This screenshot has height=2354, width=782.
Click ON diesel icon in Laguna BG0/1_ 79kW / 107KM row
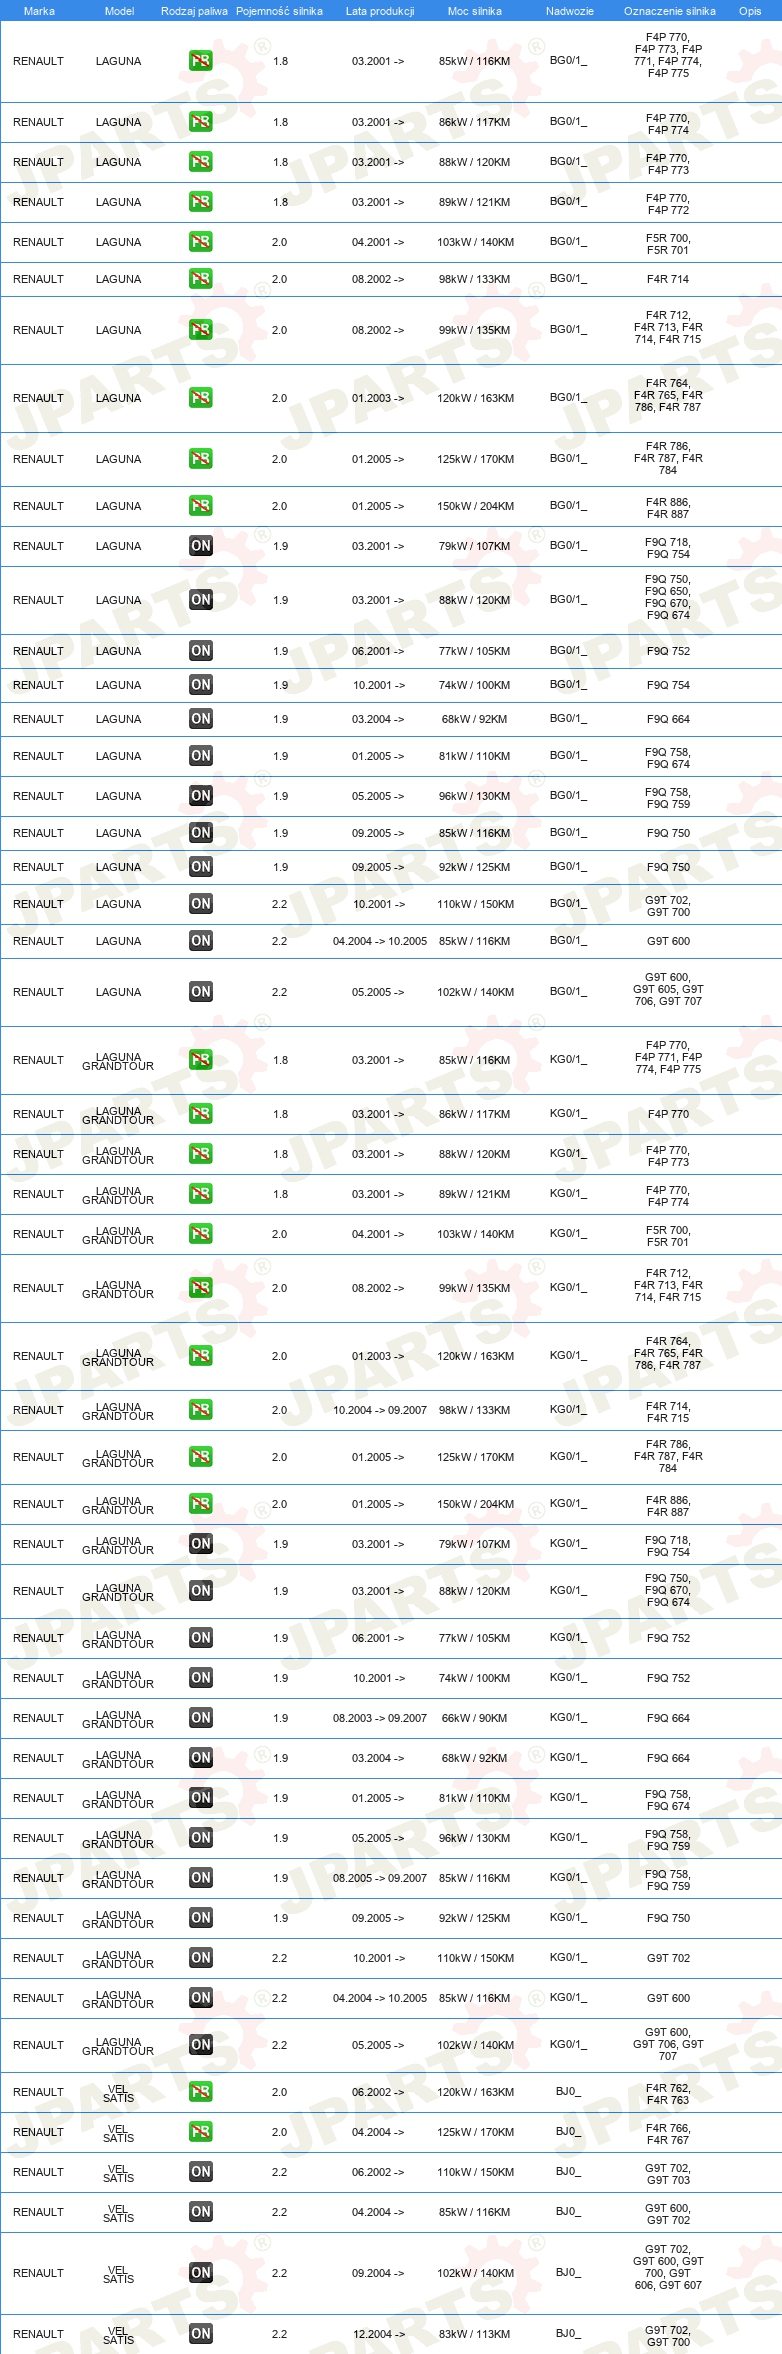tap(200, 546)
